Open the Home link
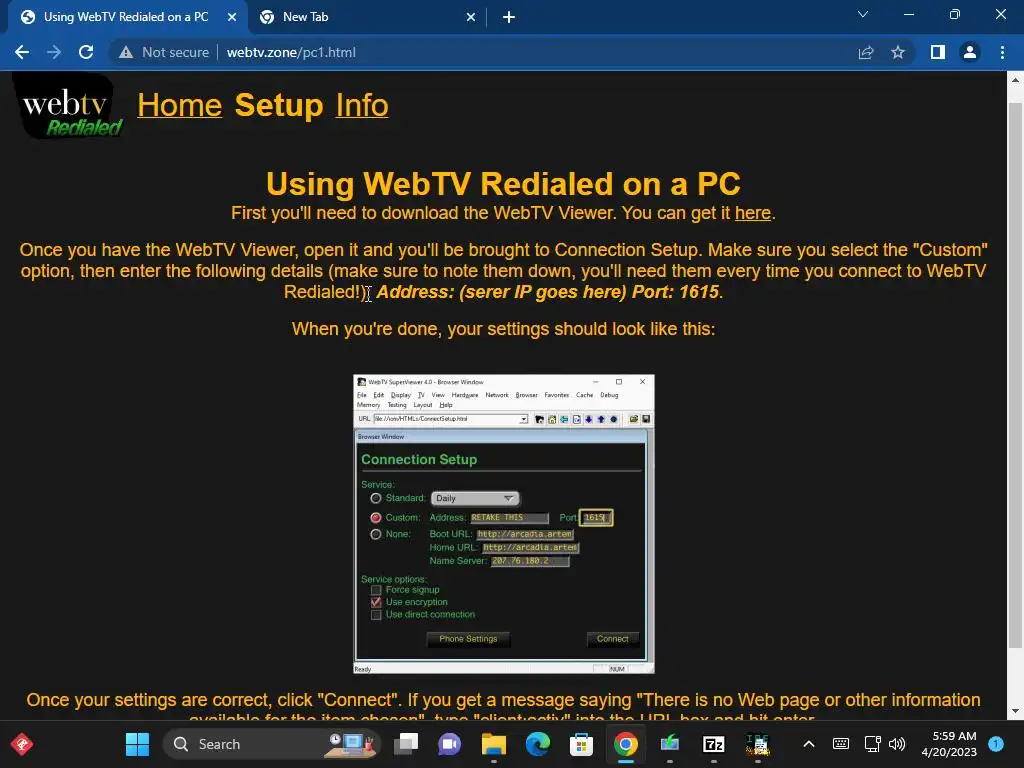Viewport: 1024px width, 768px height. 180,106
